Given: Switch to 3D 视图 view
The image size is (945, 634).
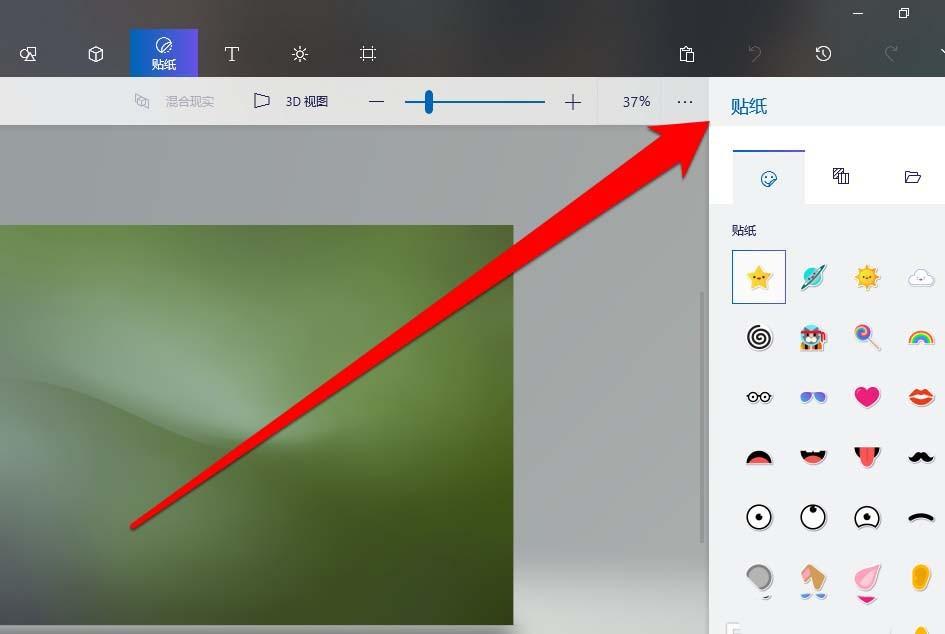Looking at the screenshot, I should pos(291,101).
